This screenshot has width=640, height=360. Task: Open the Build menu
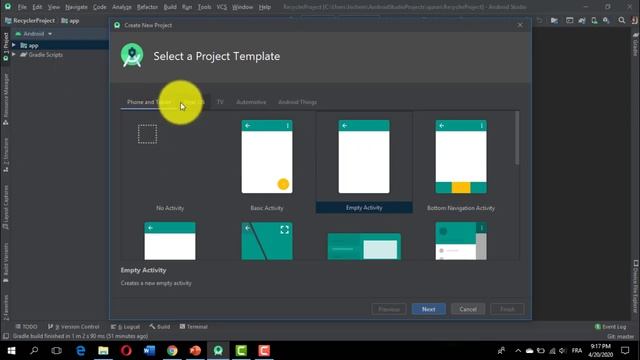pyautogui.click(x=170, y=7)
